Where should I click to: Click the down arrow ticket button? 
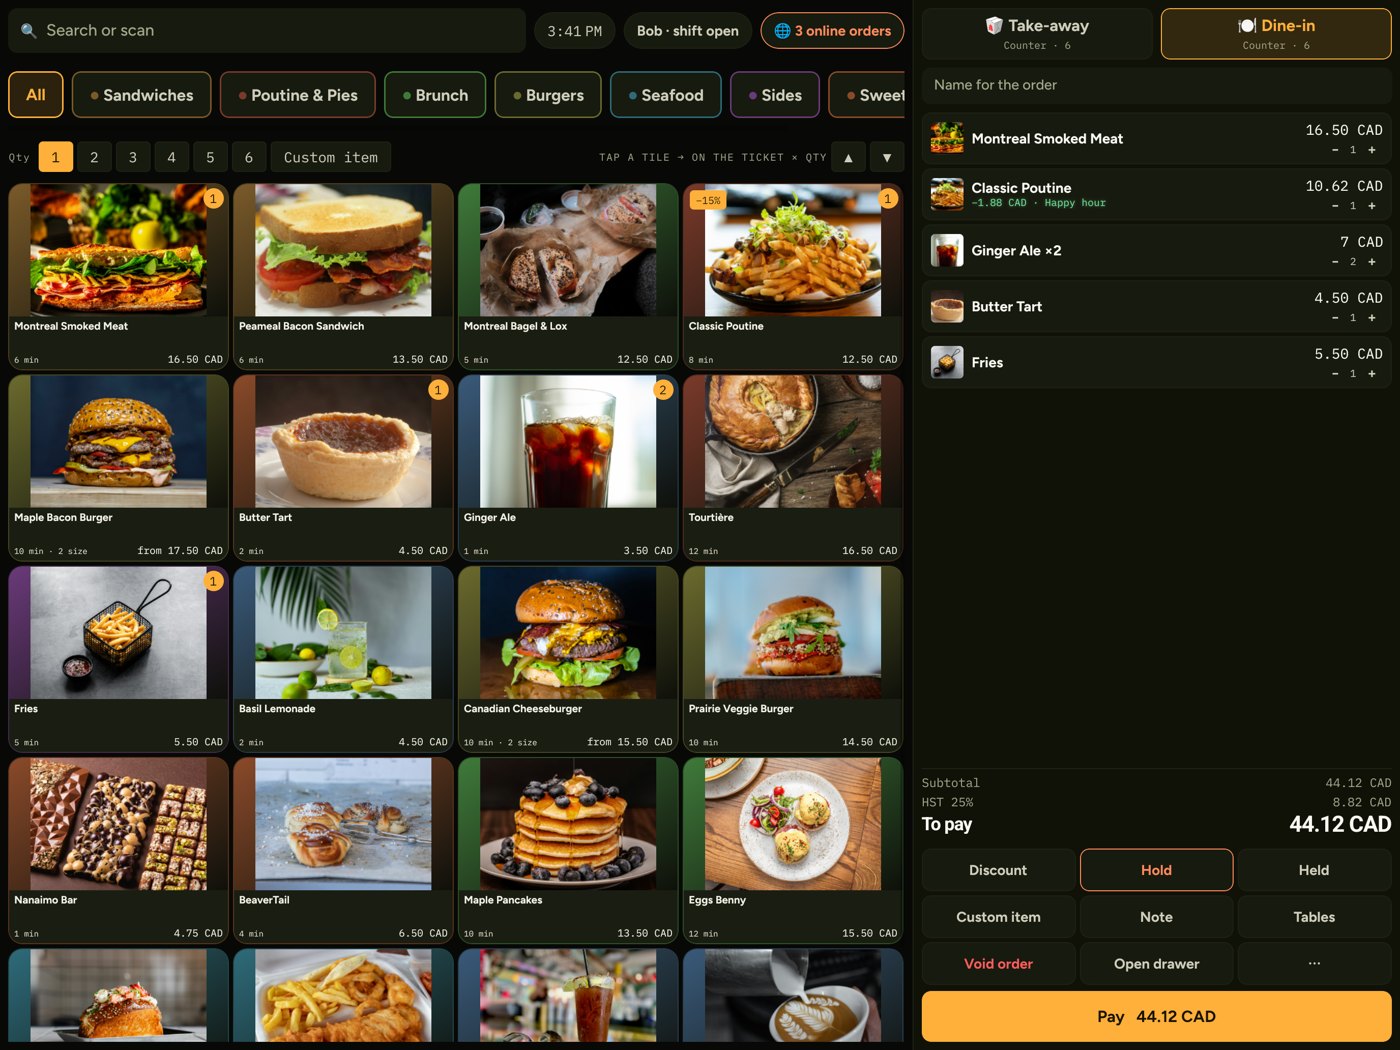[887, 157]
